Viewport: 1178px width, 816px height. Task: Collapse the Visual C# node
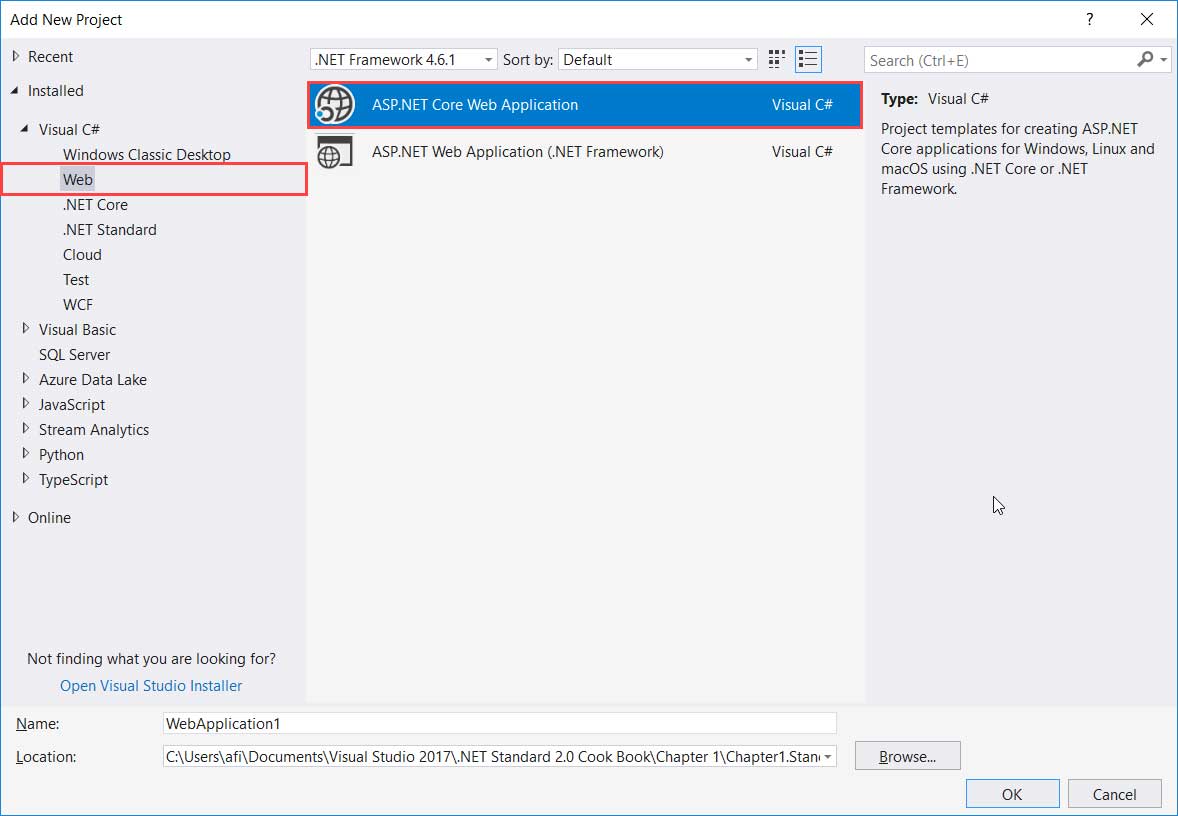(25, 129)
